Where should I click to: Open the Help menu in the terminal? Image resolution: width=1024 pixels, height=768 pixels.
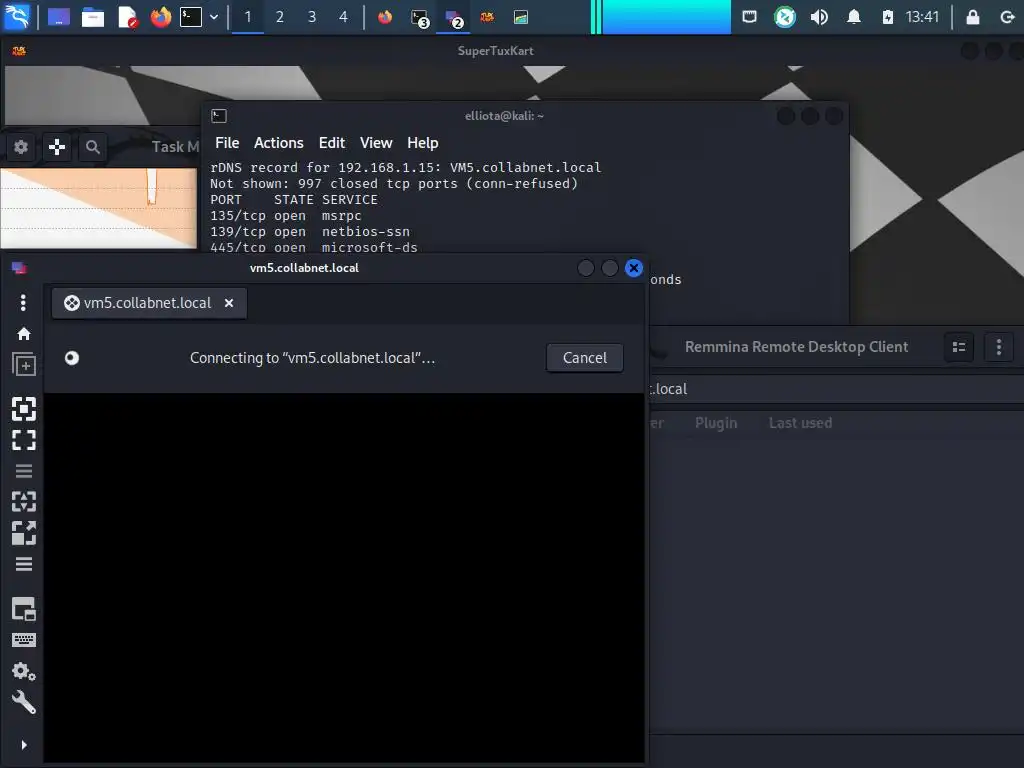[423, 143]
